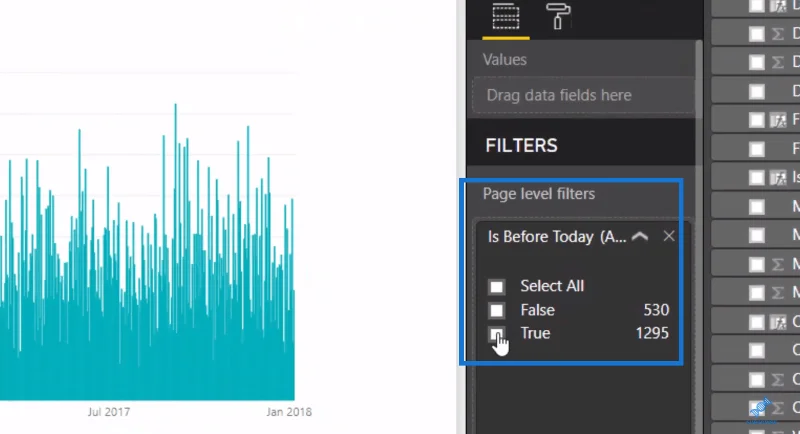800x434 pixels.
Task: Remove the Is Before Today filter
Action: [x=669, y=236]
